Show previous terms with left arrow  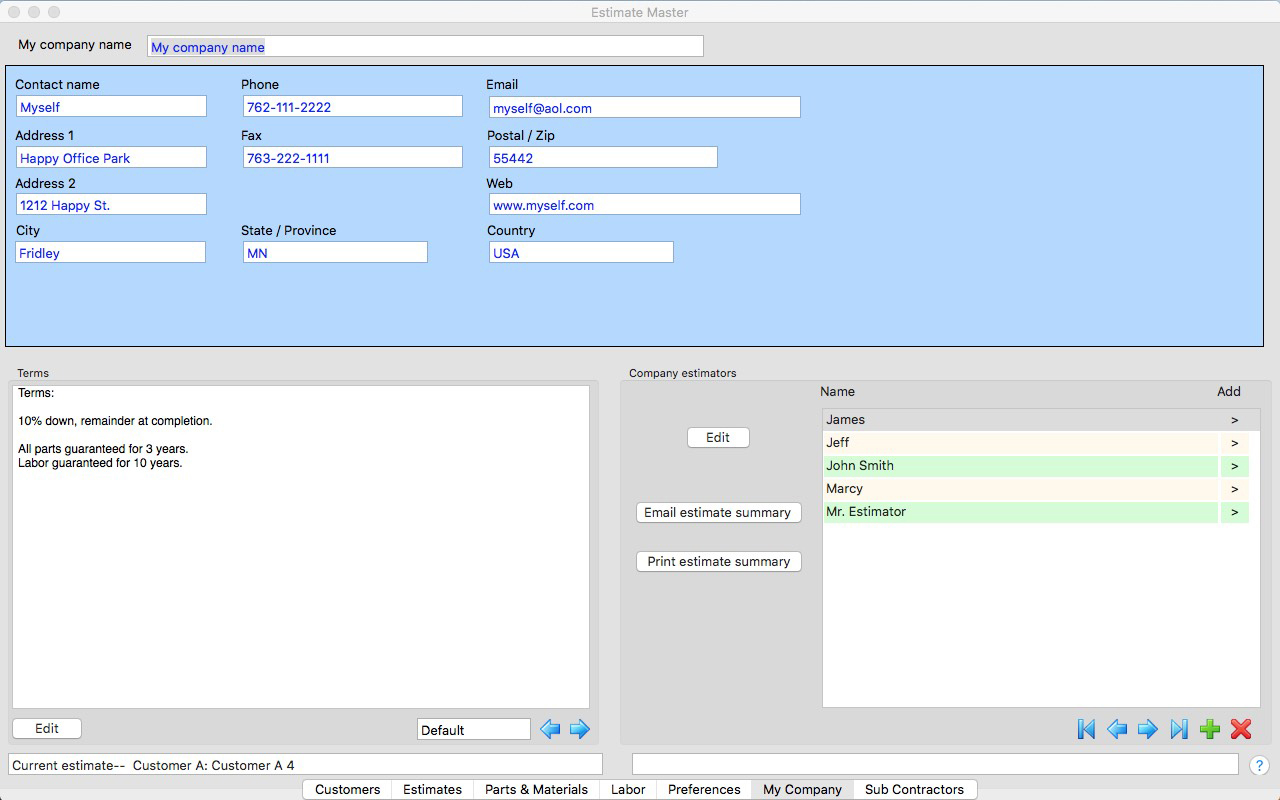550,729
